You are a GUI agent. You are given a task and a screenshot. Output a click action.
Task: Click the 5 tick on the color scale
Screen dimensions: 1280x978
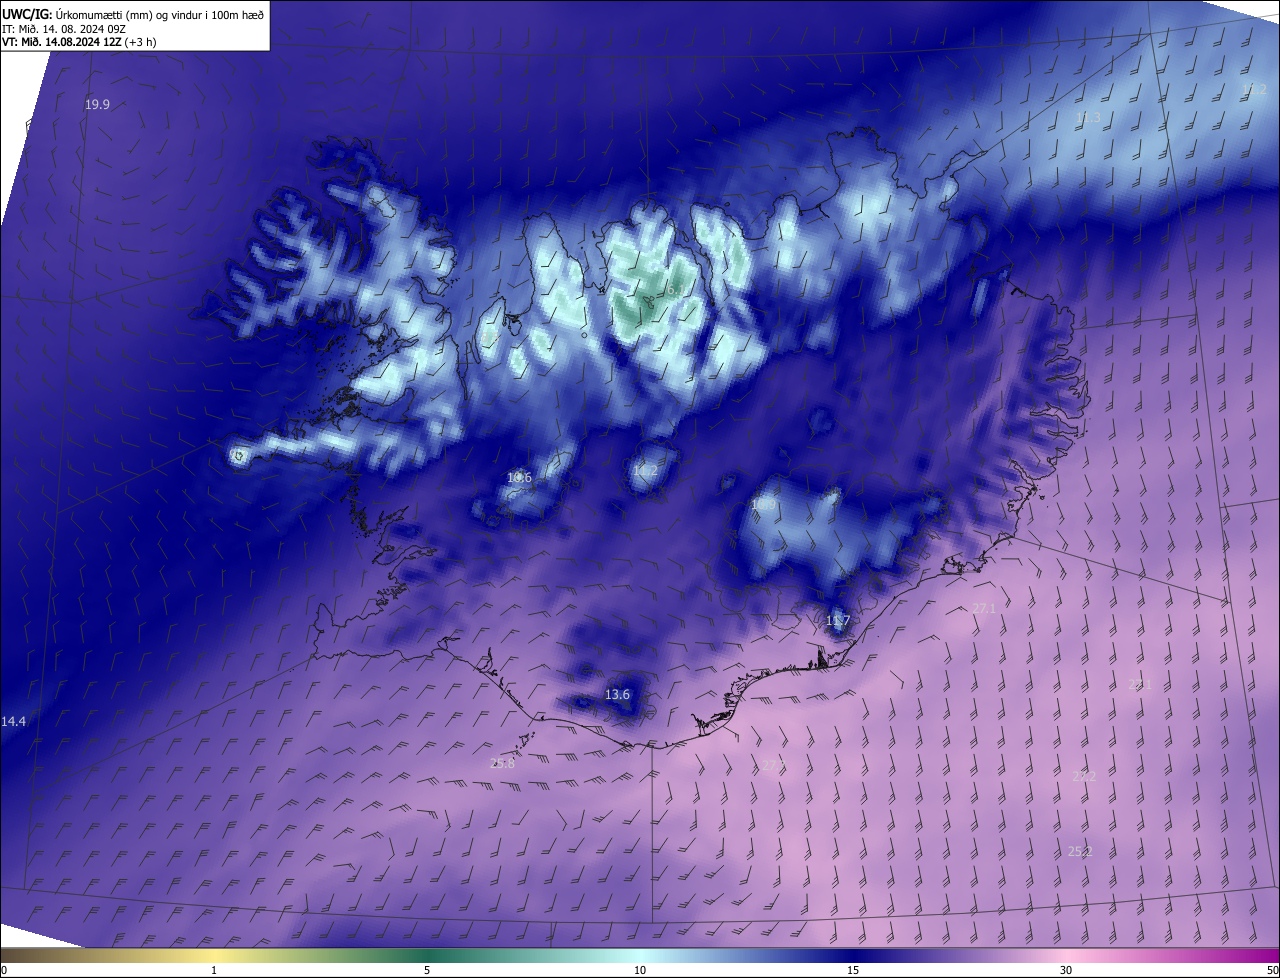coord(427,970)
